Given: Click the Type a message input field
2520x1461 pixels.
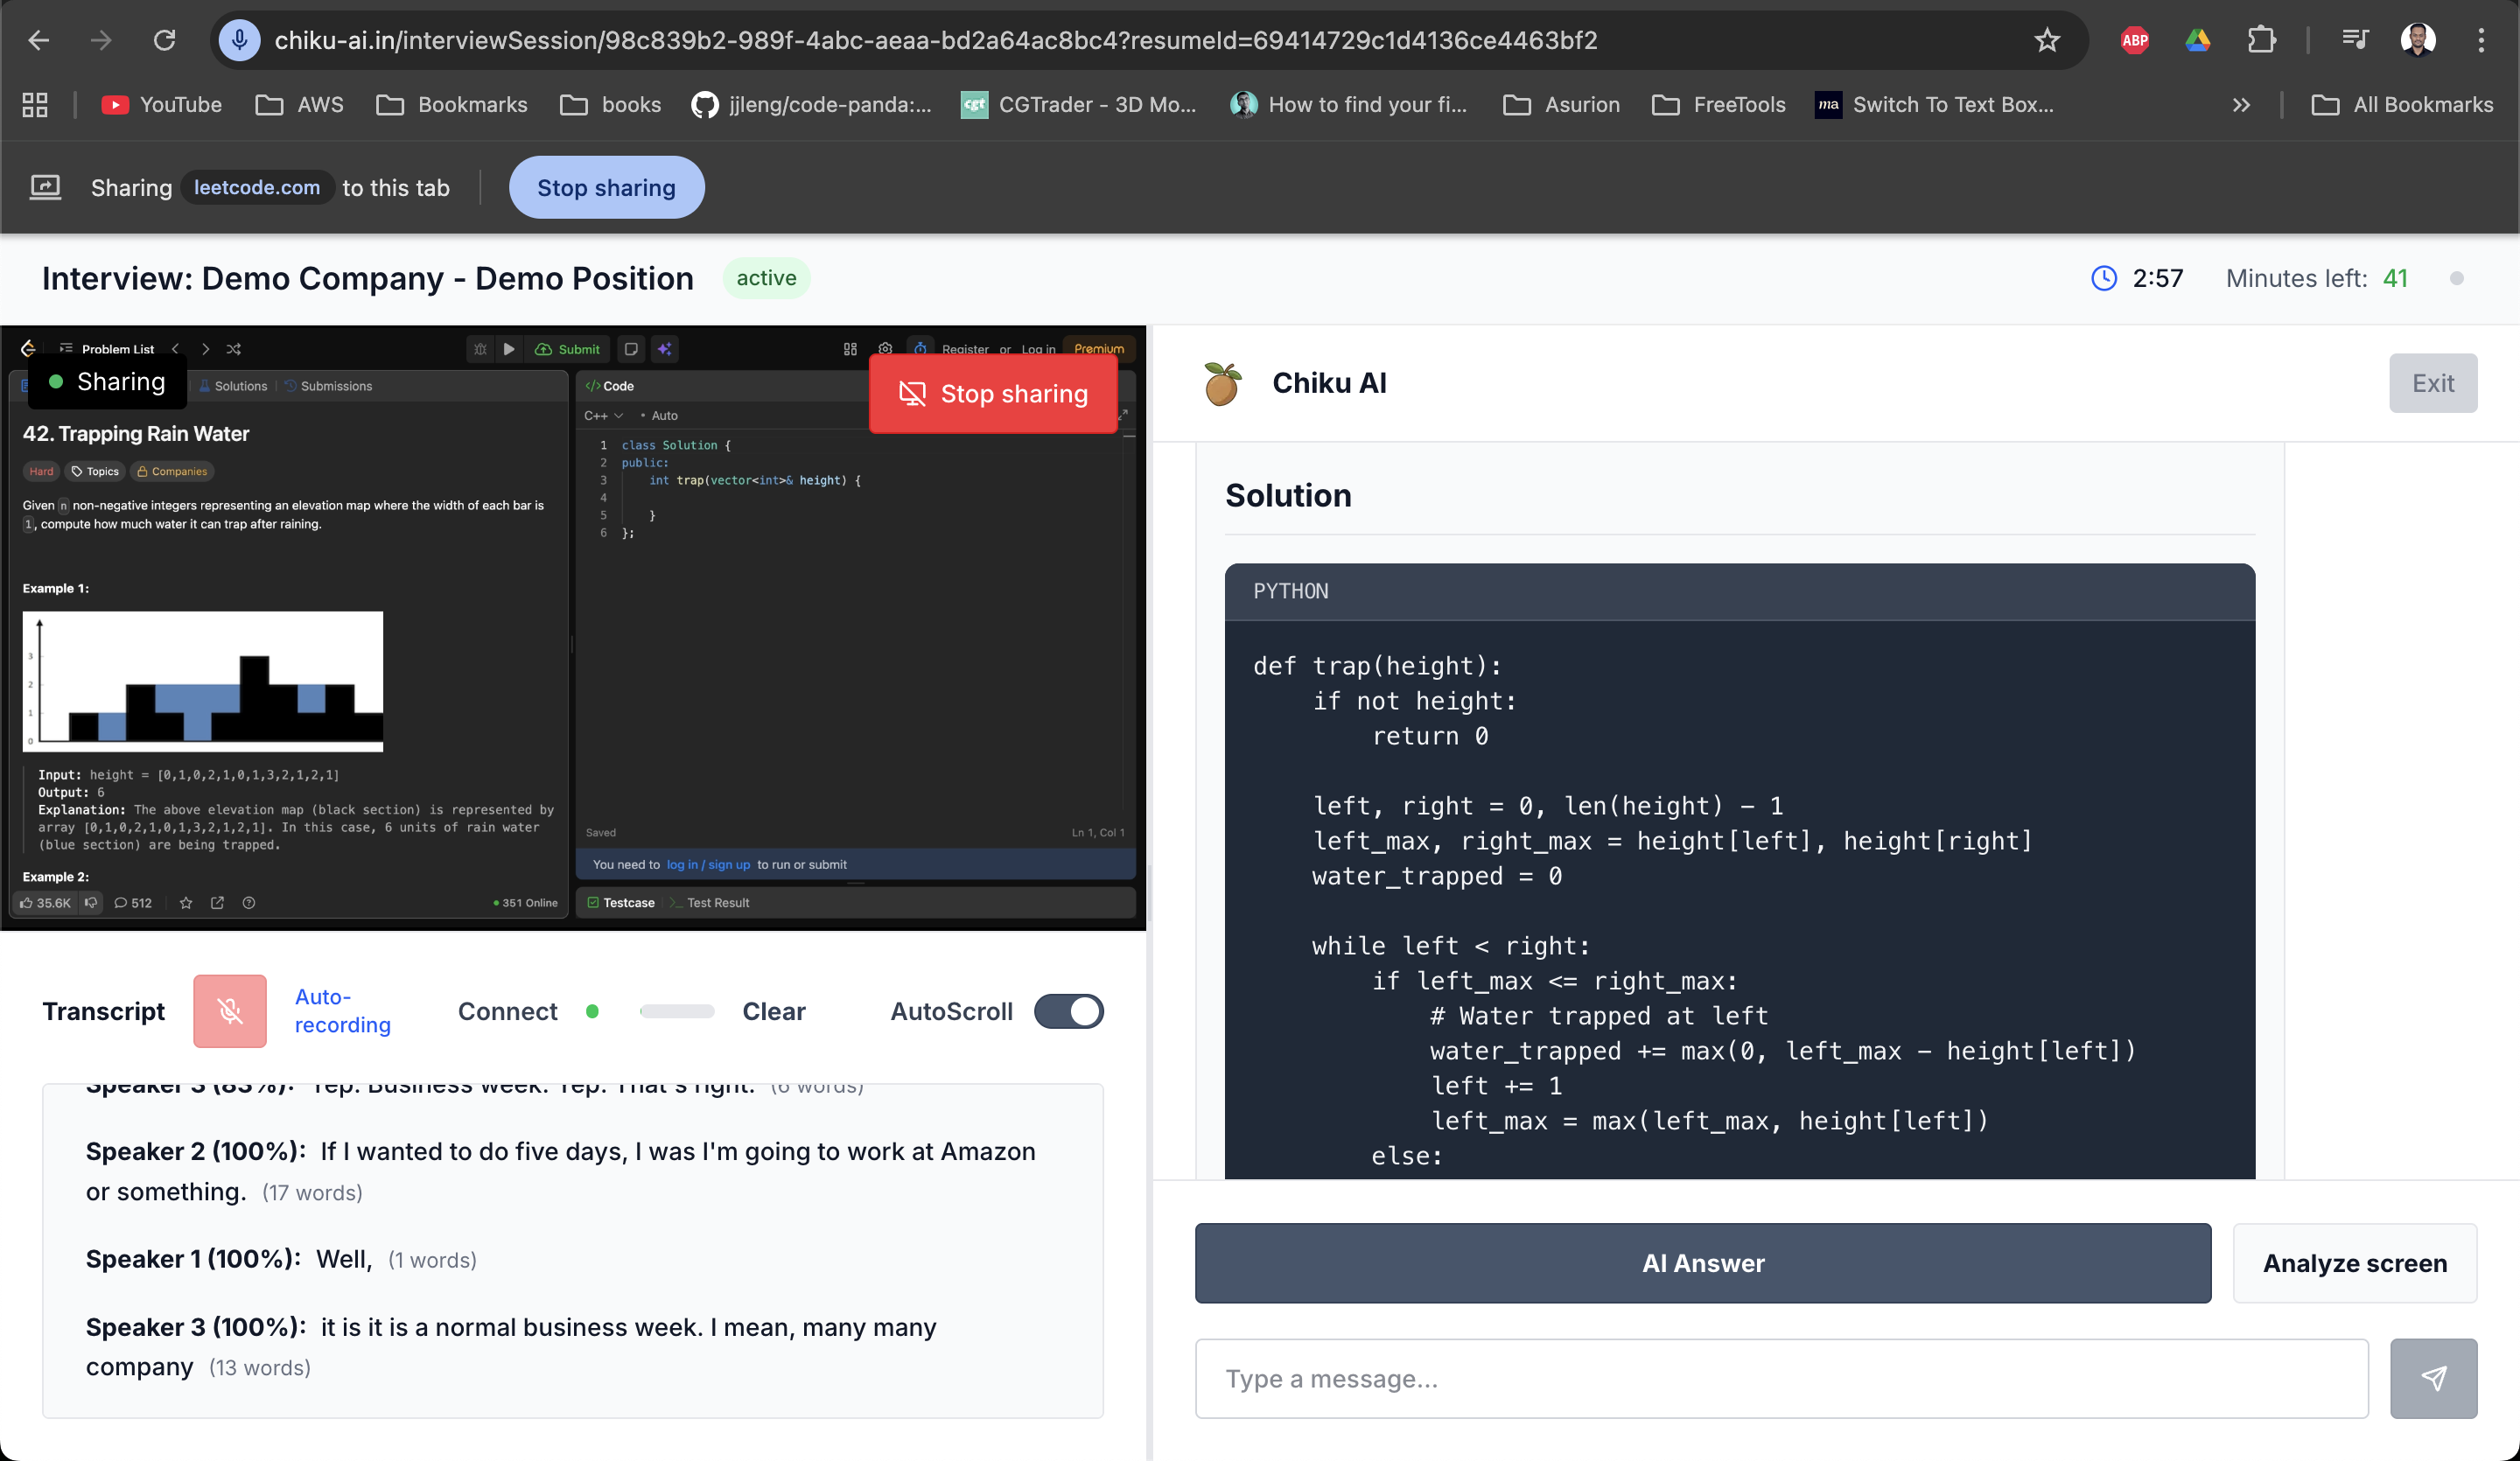Looking at the screenshot, I should click(x=1780, y=1378).
